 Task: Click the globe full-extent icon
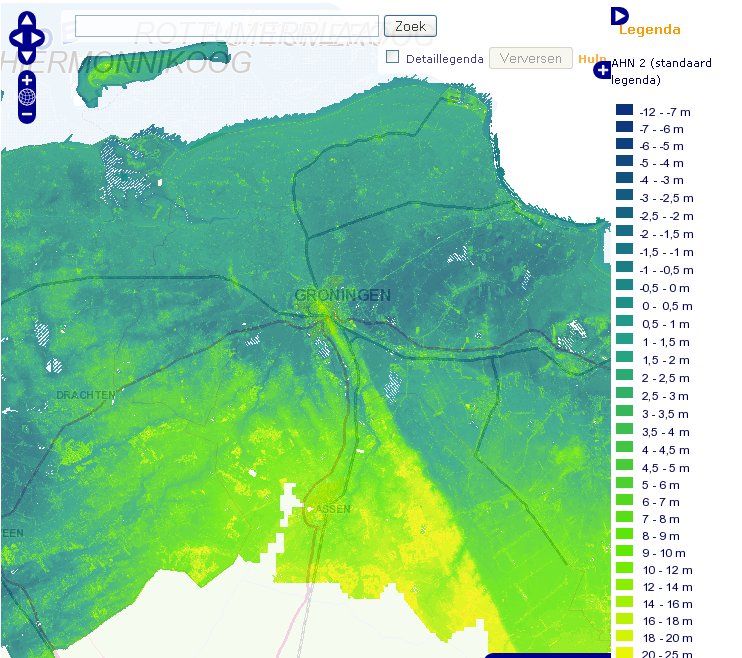point(27,97)
